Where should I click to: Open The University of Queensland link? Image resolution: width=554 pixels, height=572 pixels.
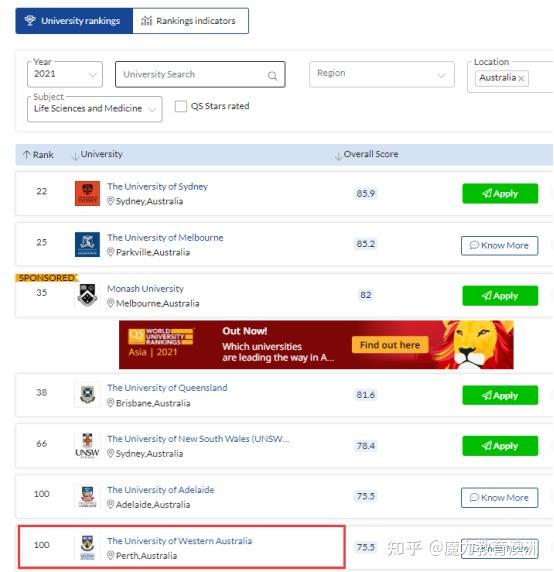click(167, 388)
